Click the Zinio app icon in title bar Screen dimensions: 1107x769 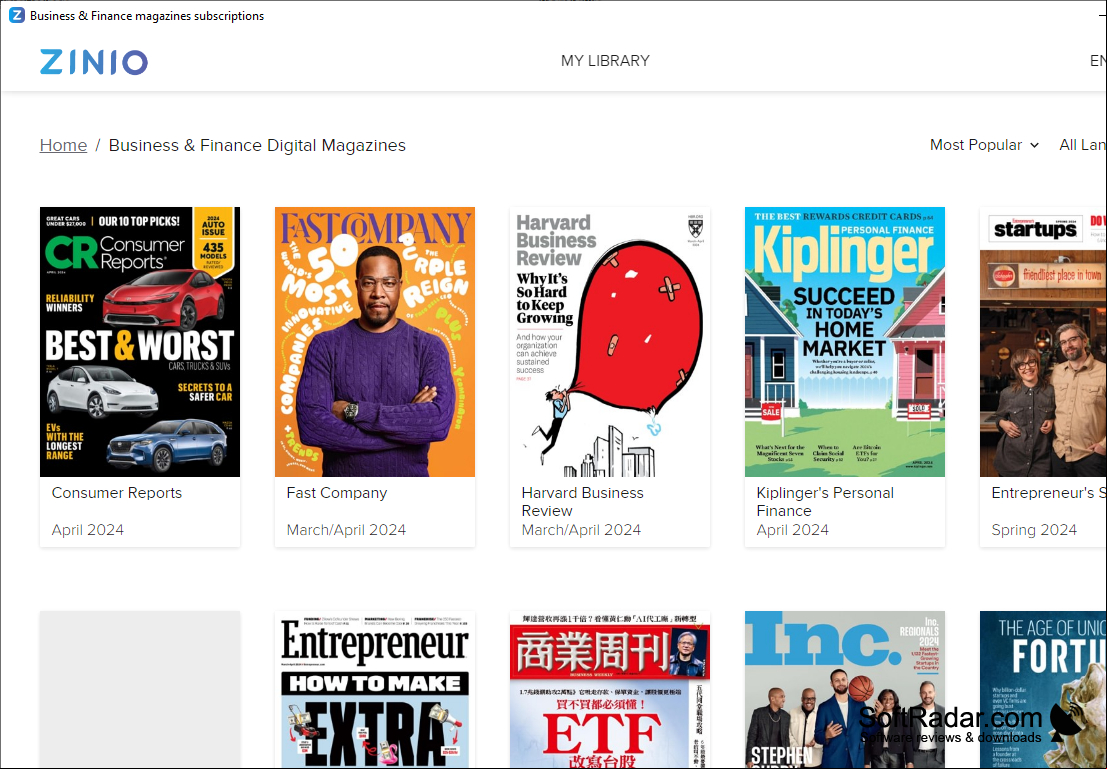point(16,15)
